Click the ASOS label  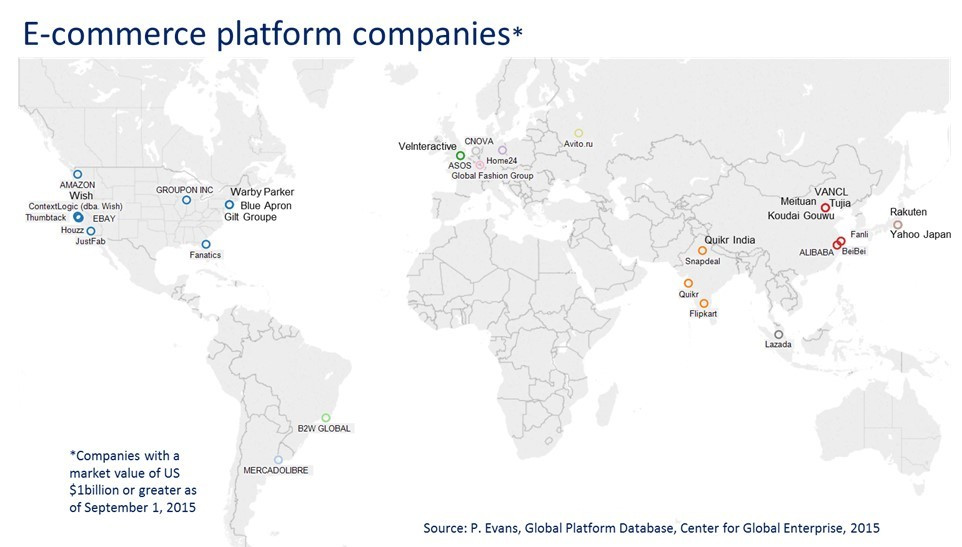tap(460, 166)
